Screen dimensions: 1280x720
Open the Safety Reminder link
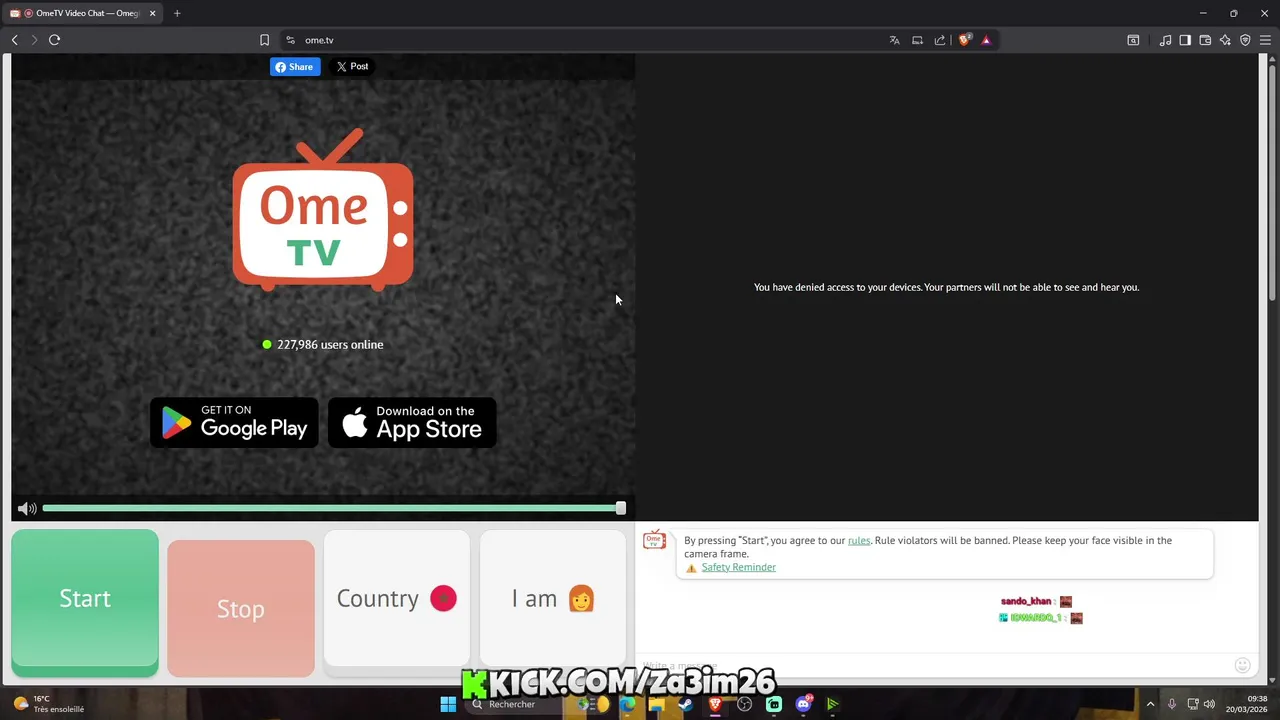(738, 567)
